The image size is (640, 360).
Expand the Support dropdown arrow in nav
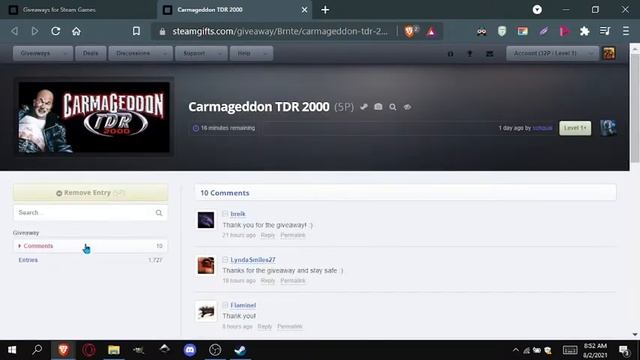click(x=220, y=53)
